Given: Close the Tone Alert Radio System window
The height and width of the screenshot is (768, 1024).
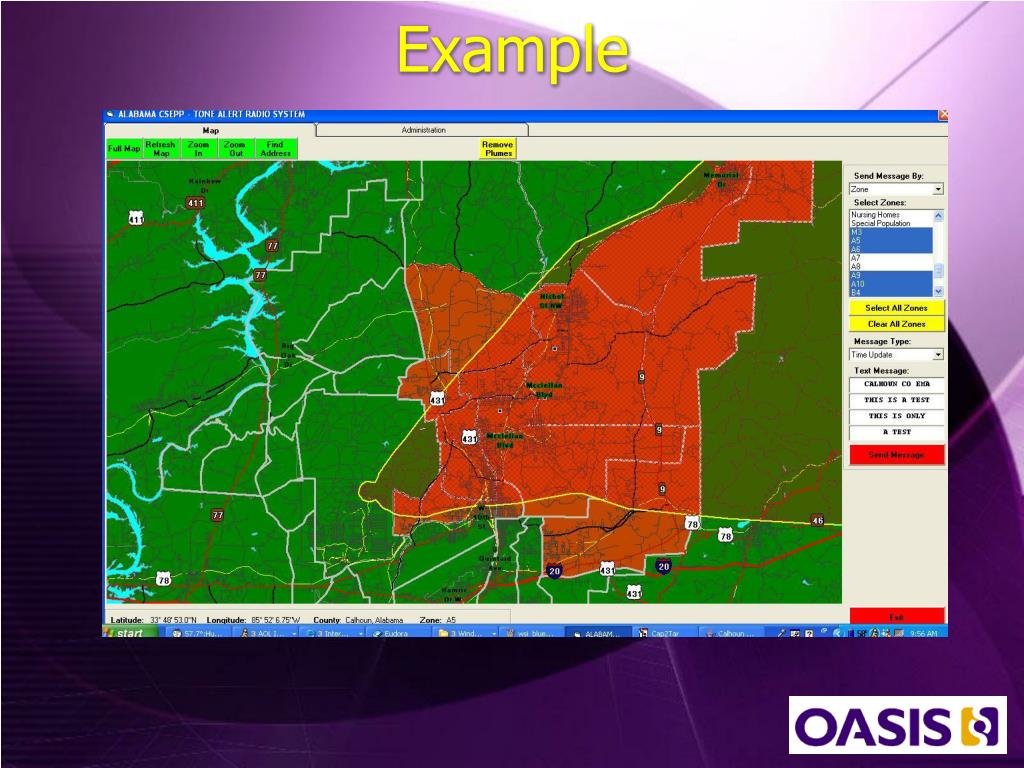Looking at the screenshot, I should (943, 115).
